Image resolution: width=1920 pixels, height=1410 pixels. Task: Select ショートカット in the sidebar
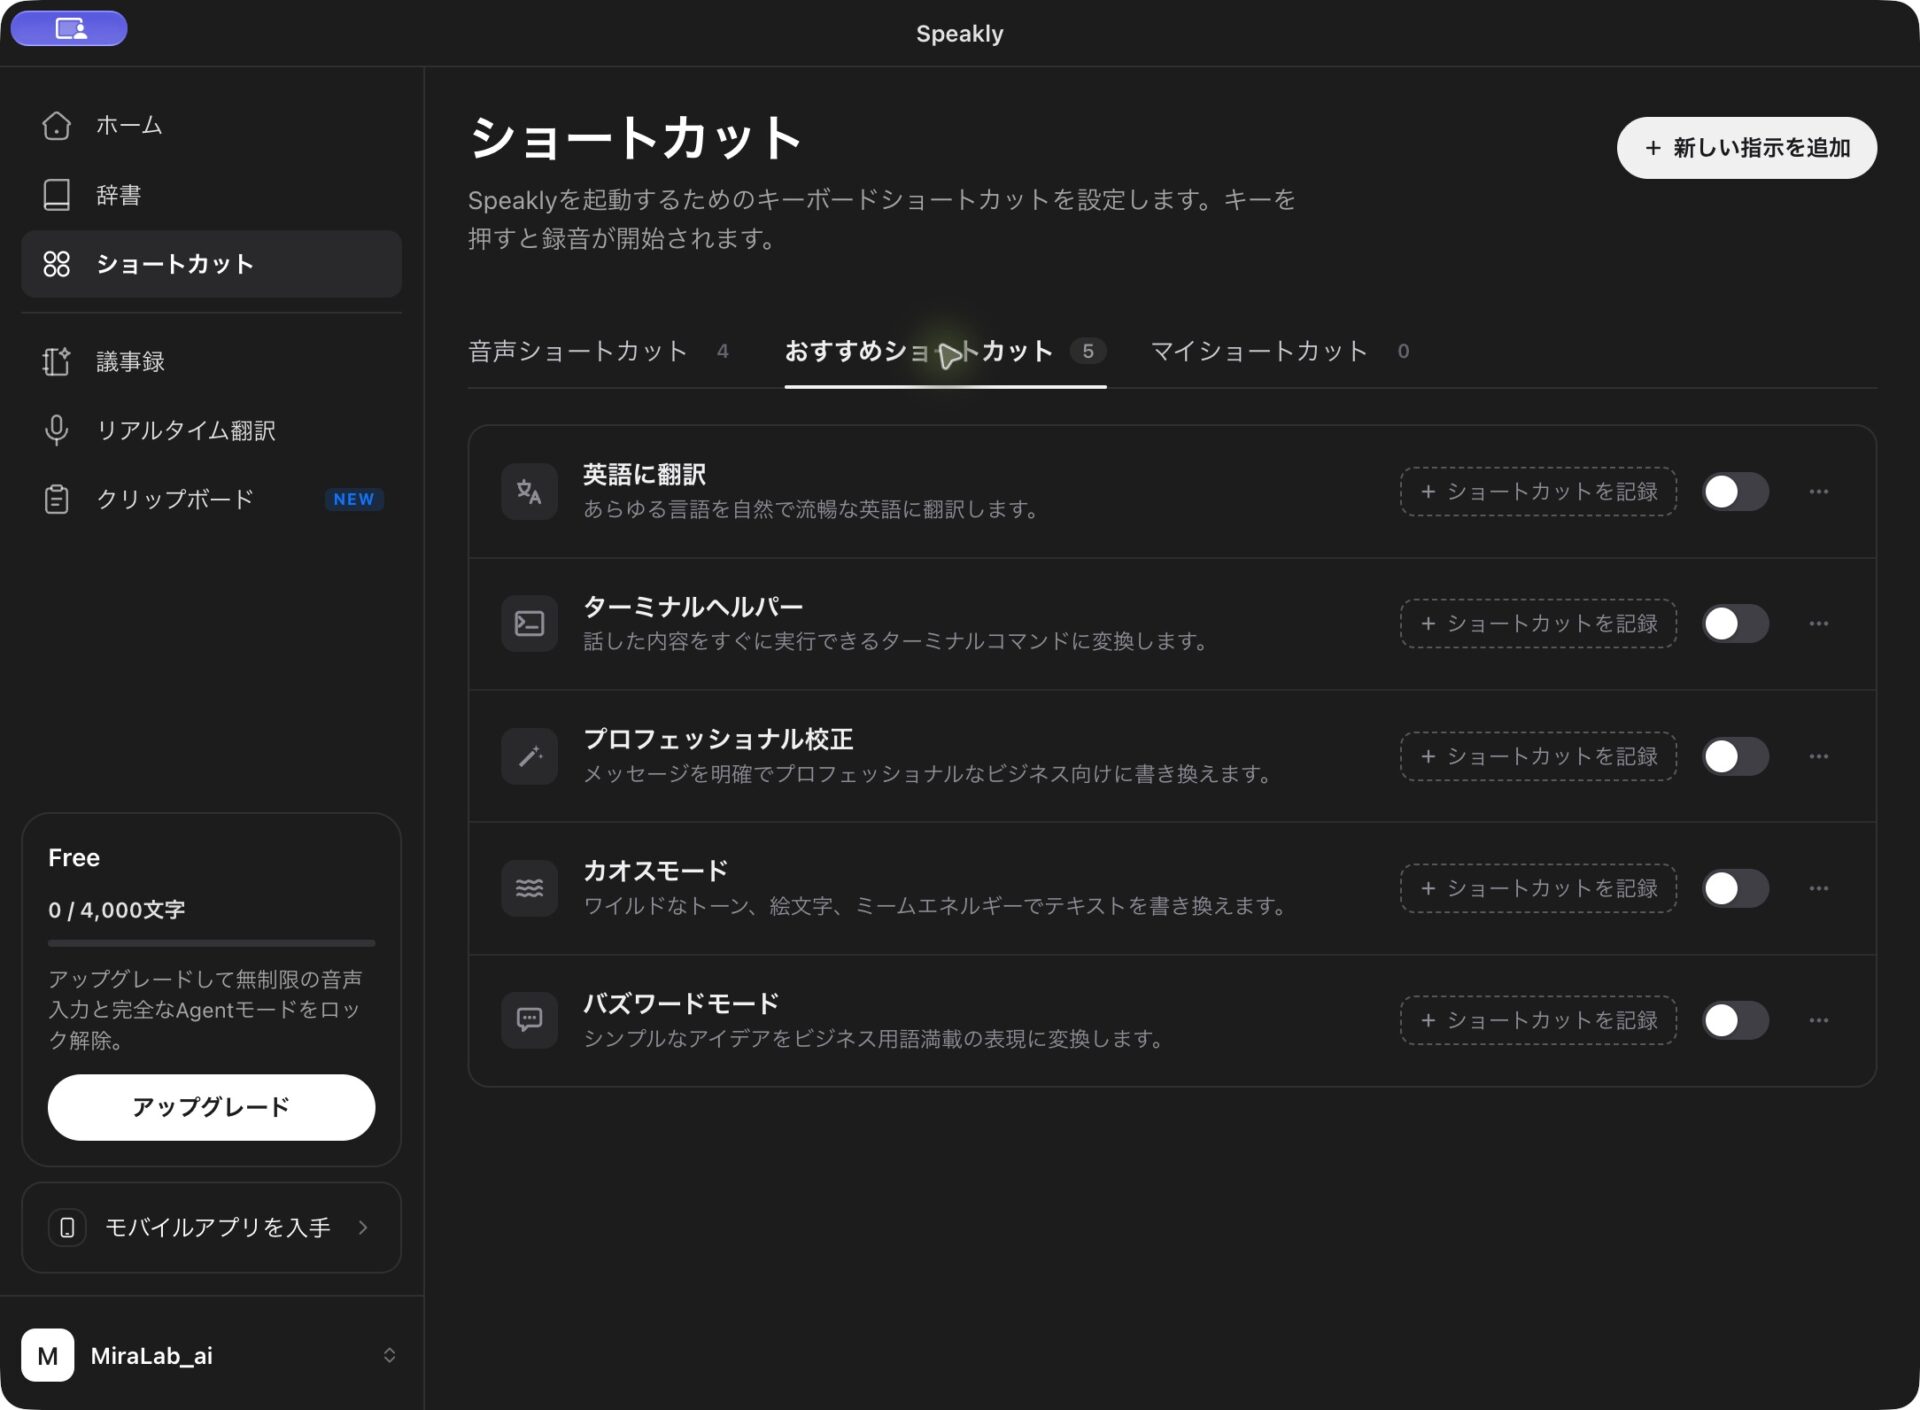[x=211, y=264]
